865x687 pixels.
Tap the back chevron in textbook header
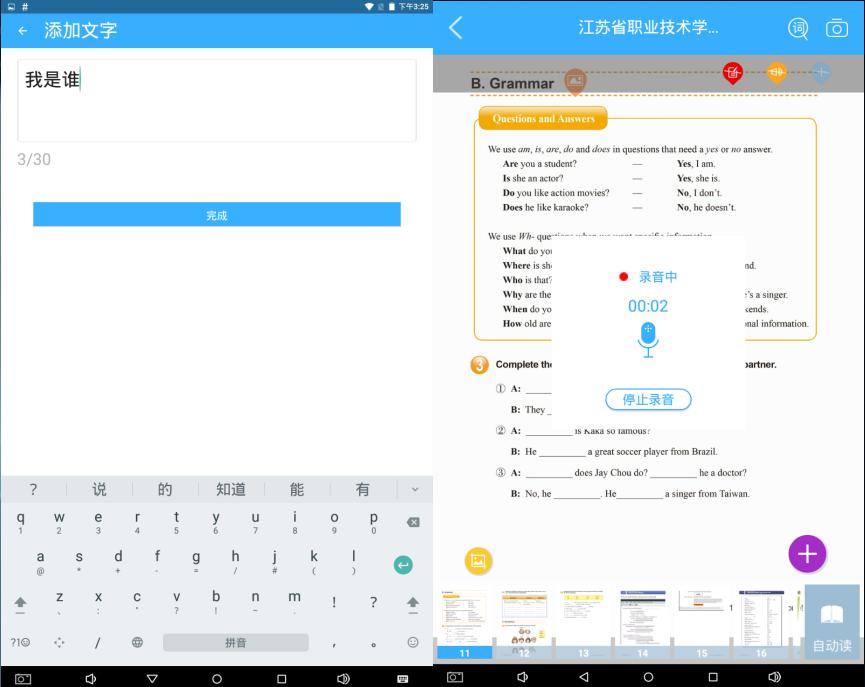(456, 28)
